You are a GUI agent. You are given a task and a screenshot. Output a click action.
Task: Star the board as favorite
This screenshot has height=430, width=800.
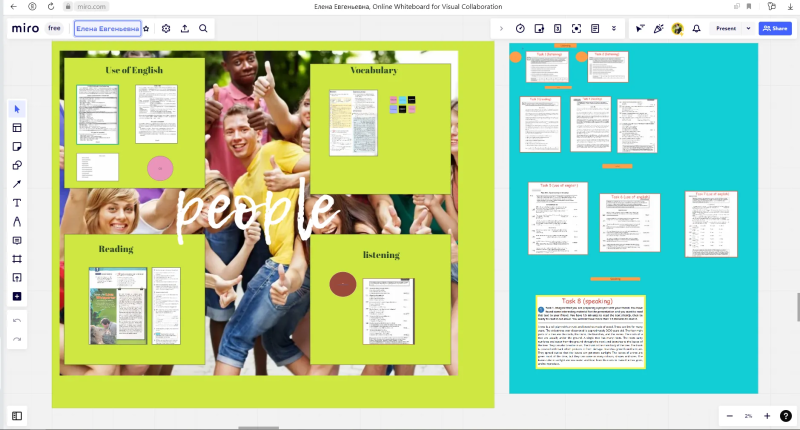[146, 29]
